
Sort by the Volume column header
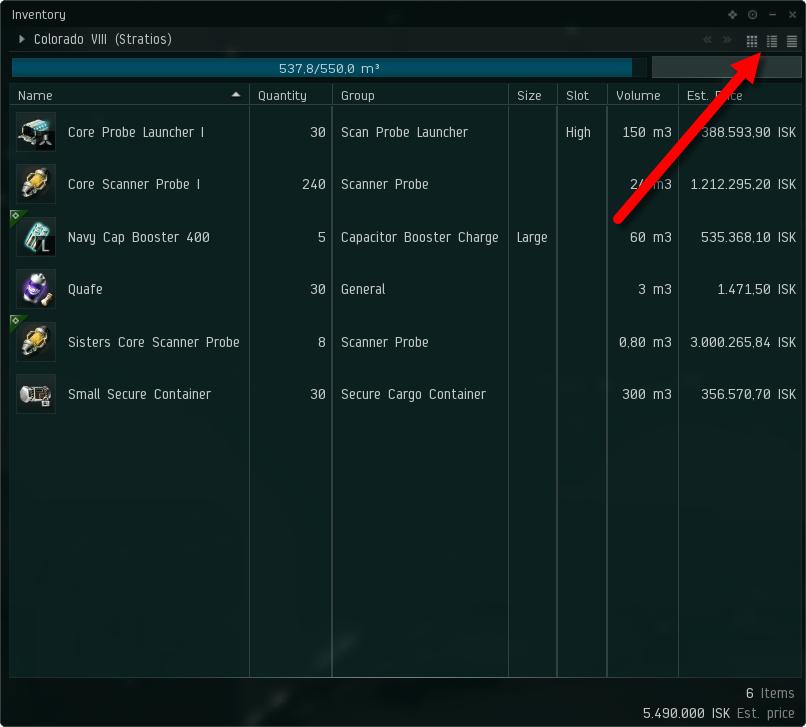(x=638, y=96)
